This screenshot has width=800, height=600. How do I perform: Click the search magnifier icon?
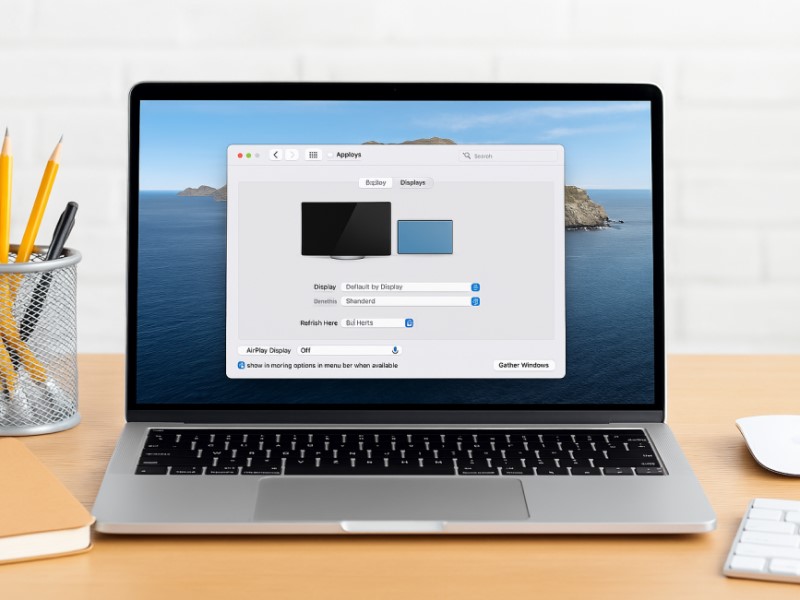point(467,156)
